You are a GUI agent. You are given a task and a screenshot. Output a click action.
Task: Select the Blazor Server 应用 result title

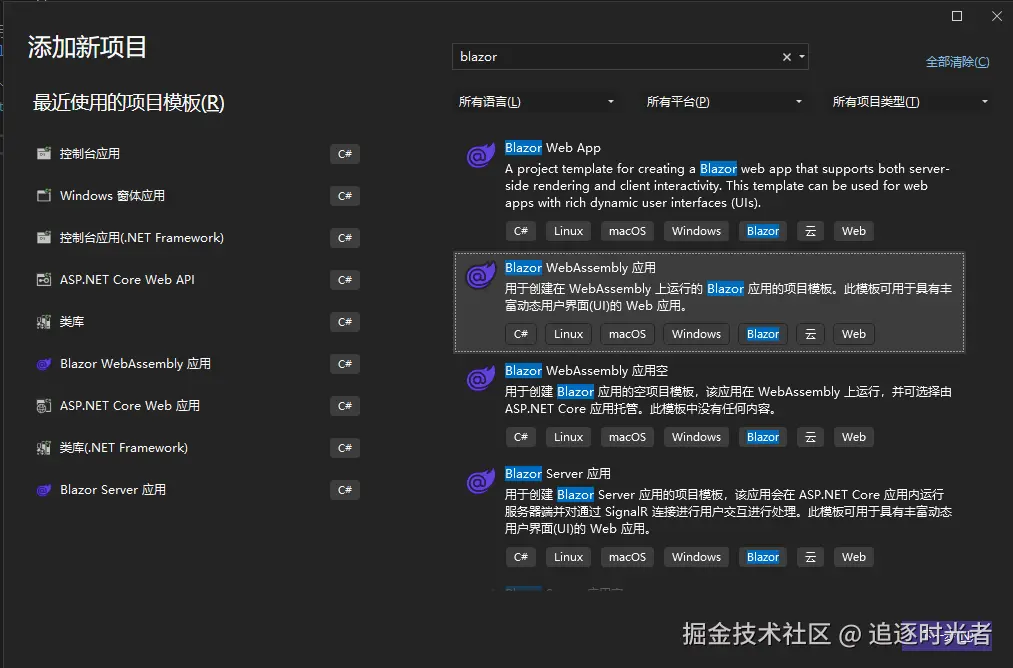pyautogui.click(x=558, y=474)
